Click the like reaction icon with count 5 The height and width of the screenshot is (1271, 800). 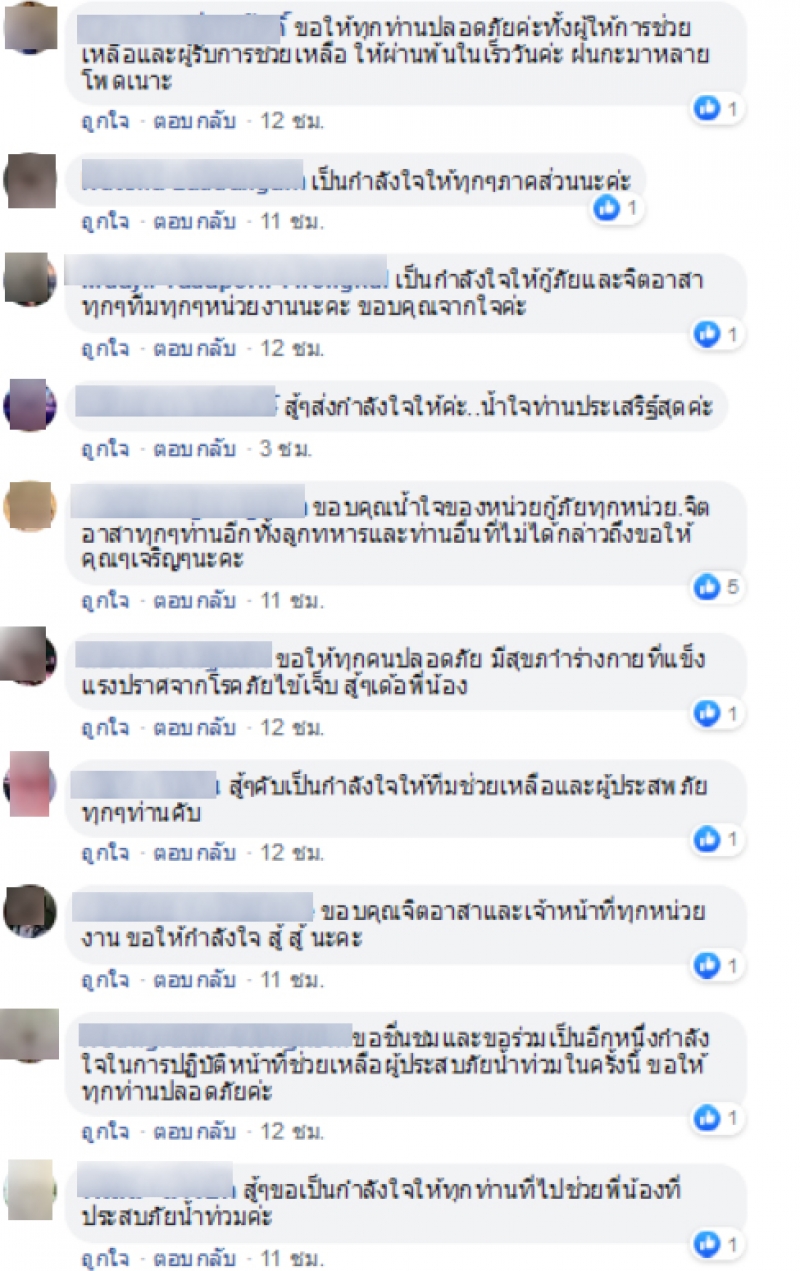(x=708, y=586)
